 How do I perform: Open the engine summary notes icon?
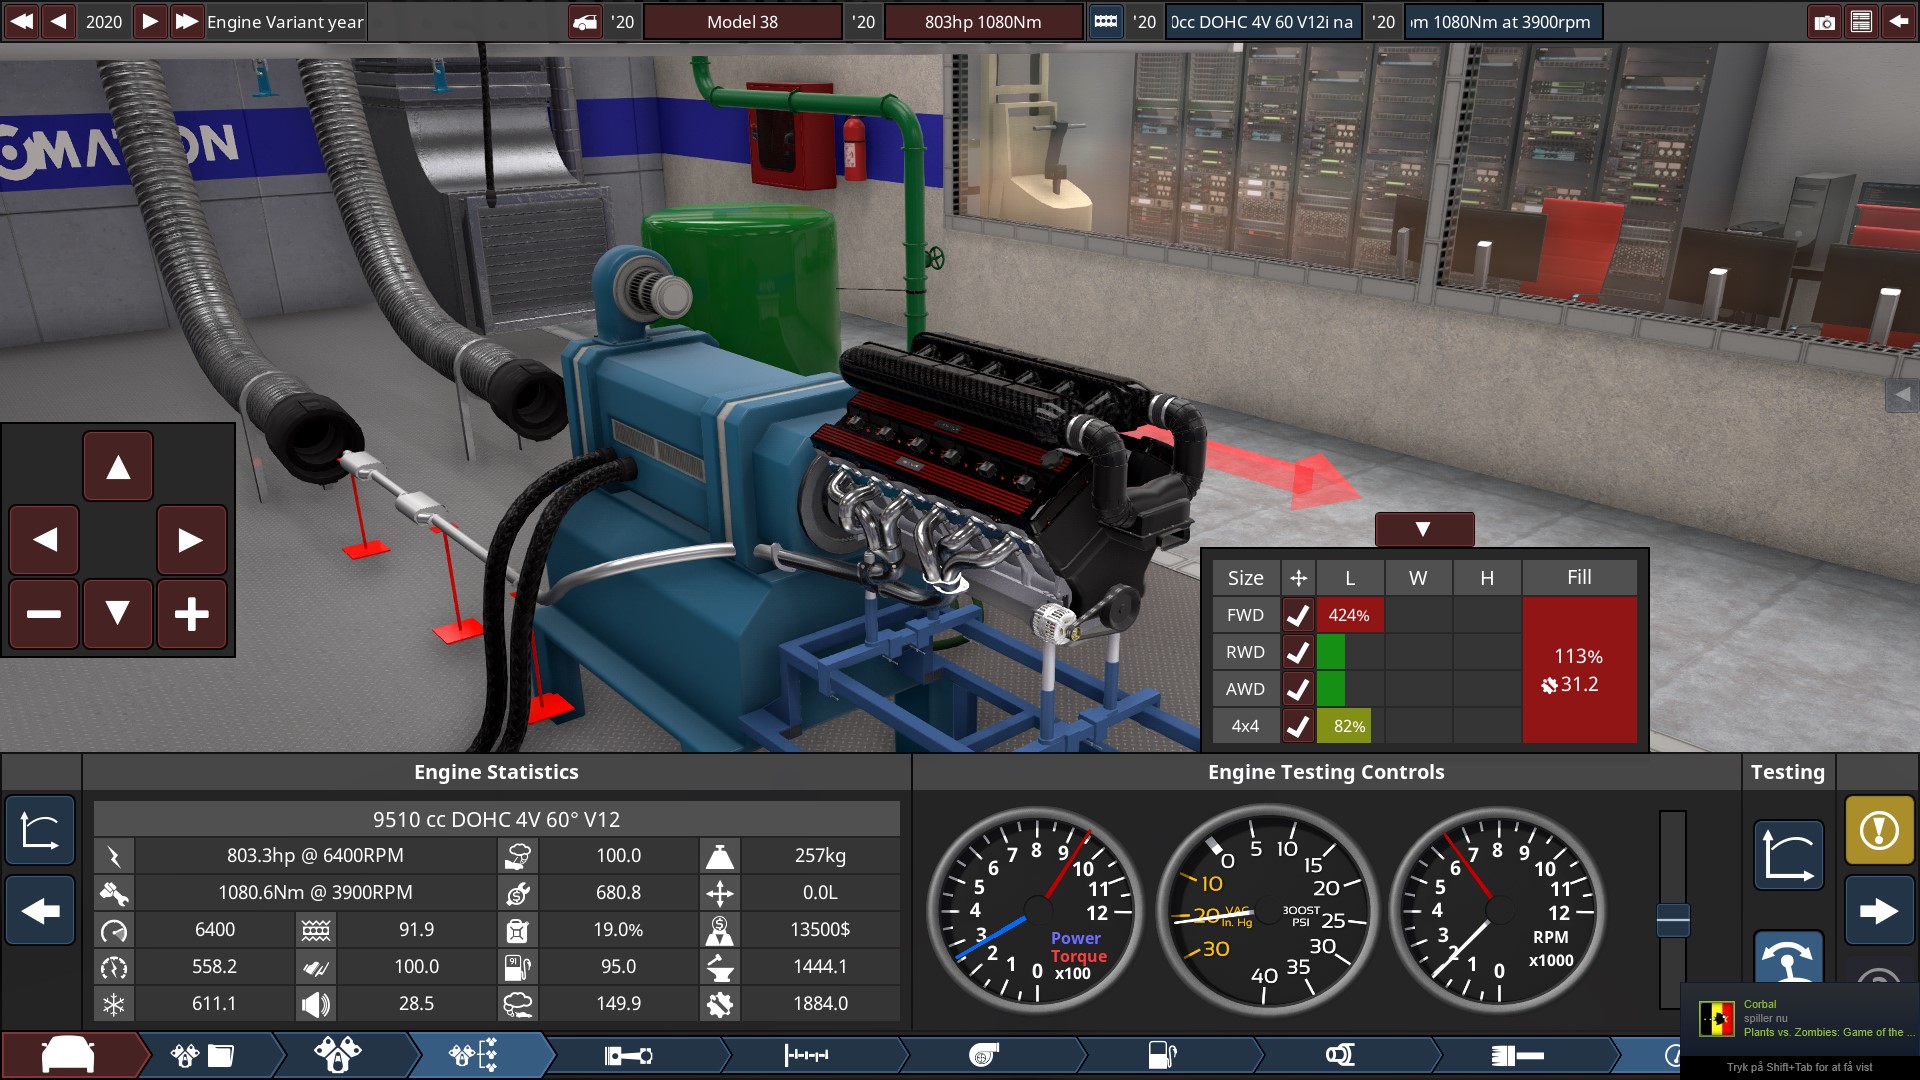1860,21
